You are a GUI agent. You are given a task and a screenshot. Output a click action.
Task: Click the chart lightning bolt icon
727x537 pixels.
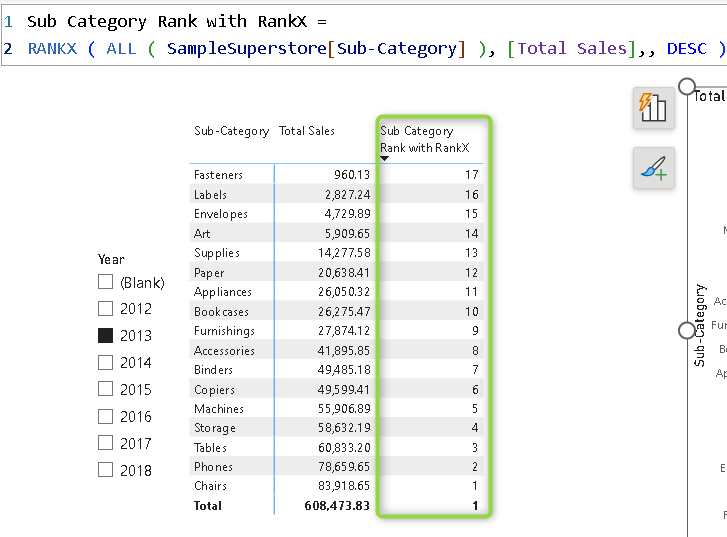653,106
